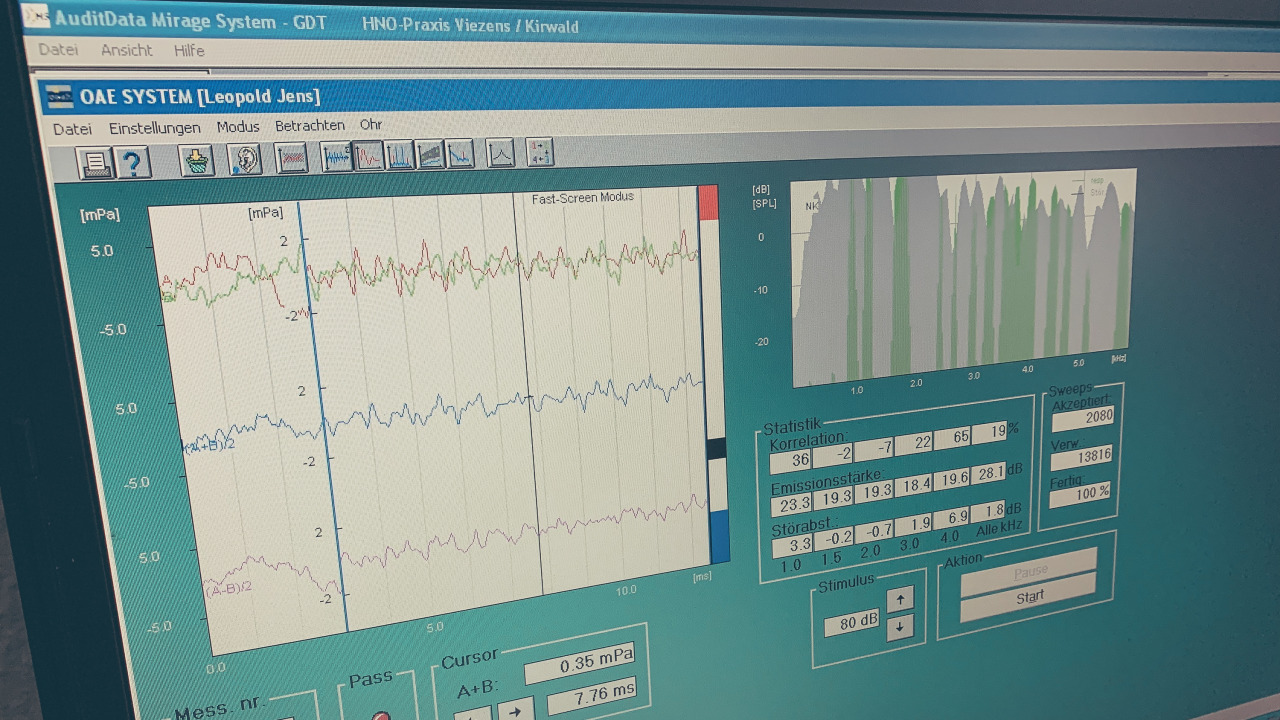
Task: Select the red decaying waveform view icon
Action: click(x=369, y=156)
